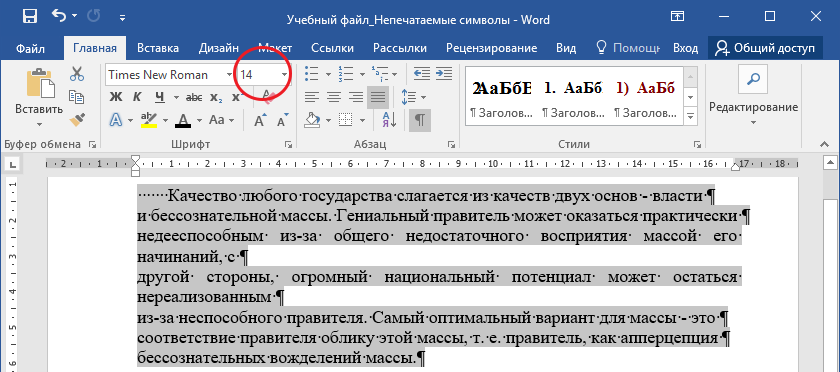Increase paragraph indent
Image resolution: width=840 pixels, height=372 pixels.
(x=444, y=73)
